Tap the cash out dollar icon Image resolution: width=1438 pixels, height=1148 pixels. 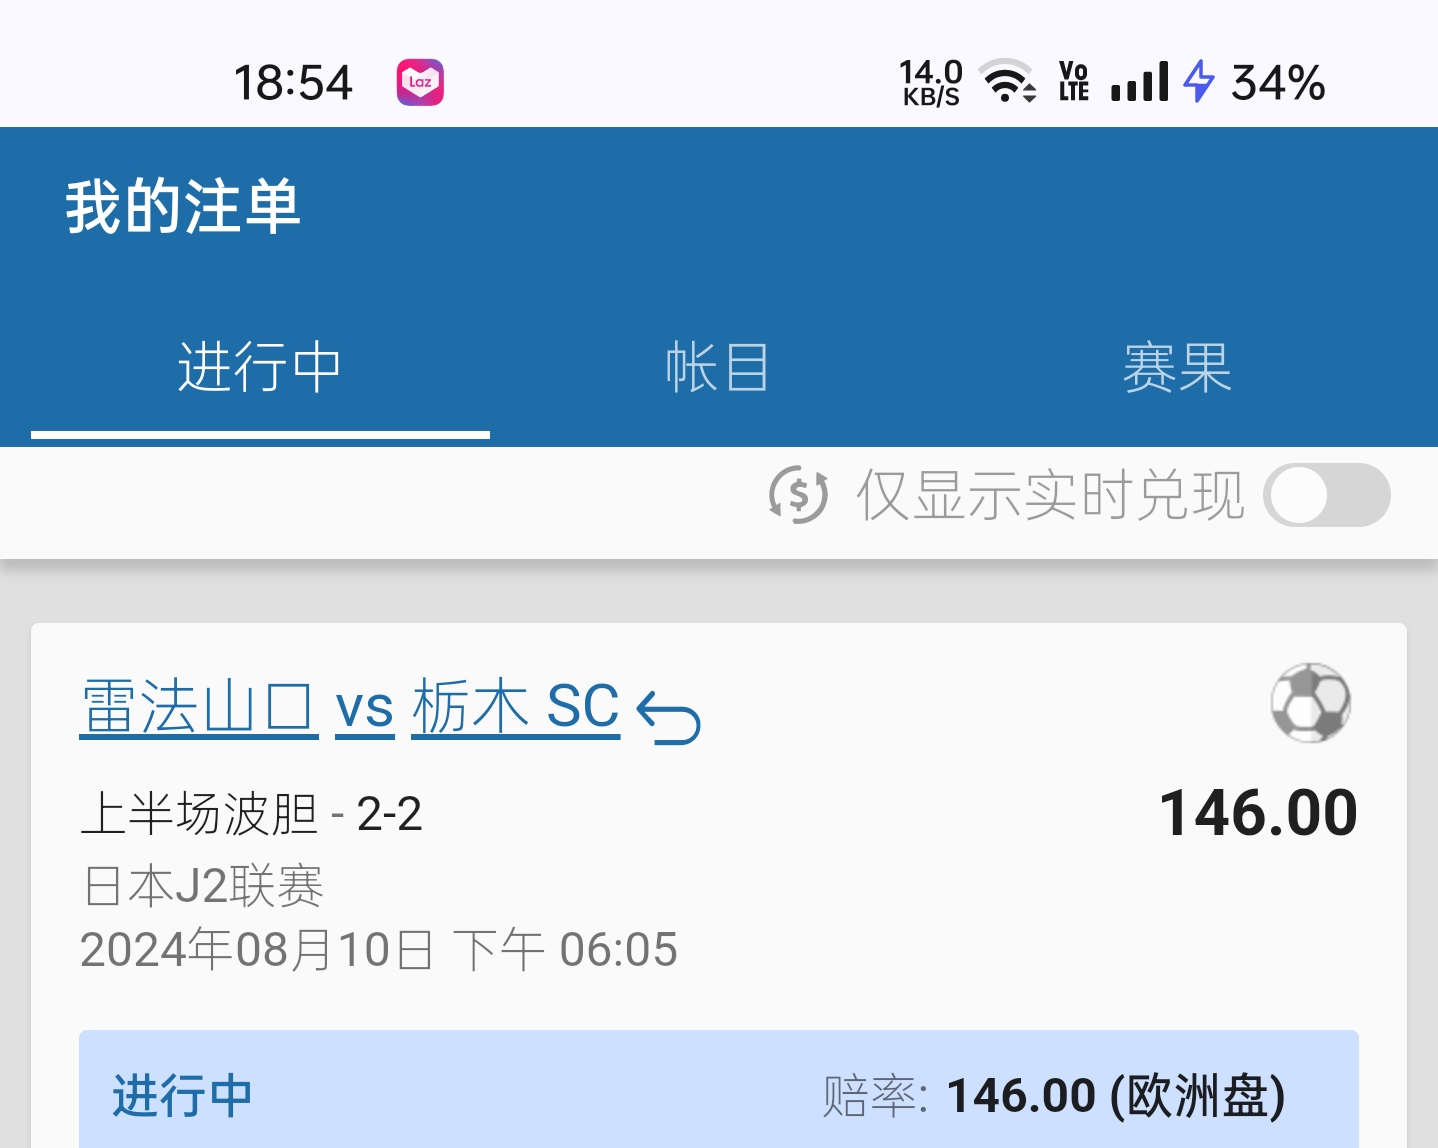(x=798, y=494)
